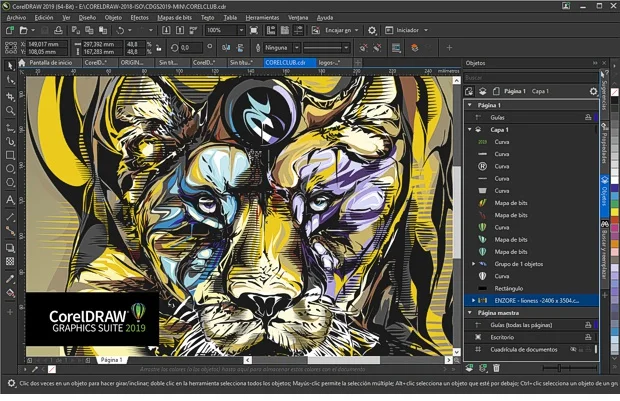Select the Transparency checkerboard tool
The width and height of the screenshot is (620, 401).
pyautogui.click(x=10, y=262)
